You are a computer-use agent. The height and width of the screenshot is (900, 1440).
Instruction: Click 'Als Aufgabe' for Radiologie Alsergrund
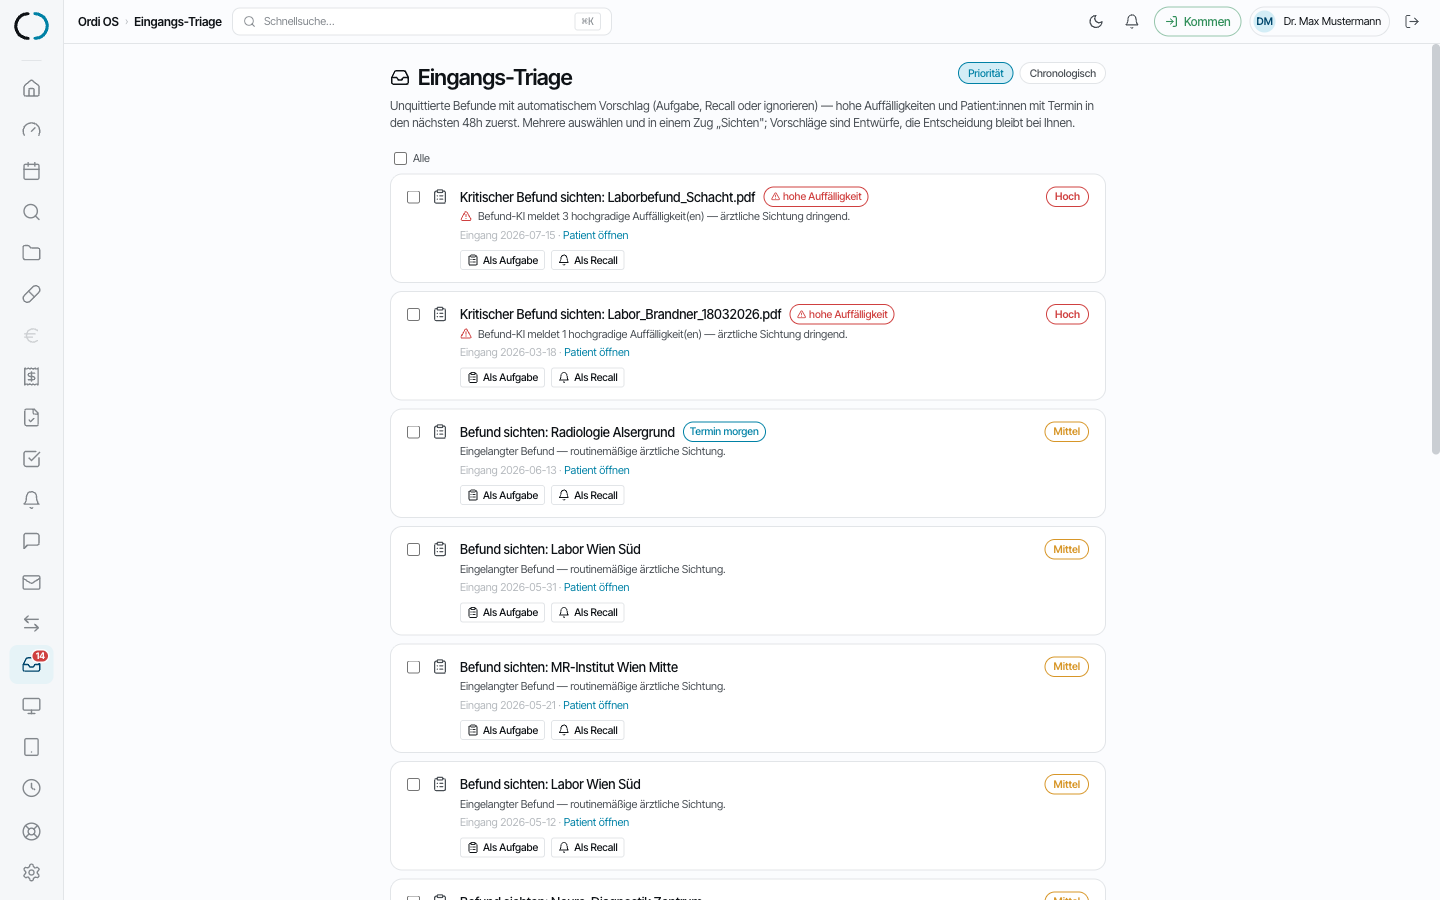pos(502,495)
